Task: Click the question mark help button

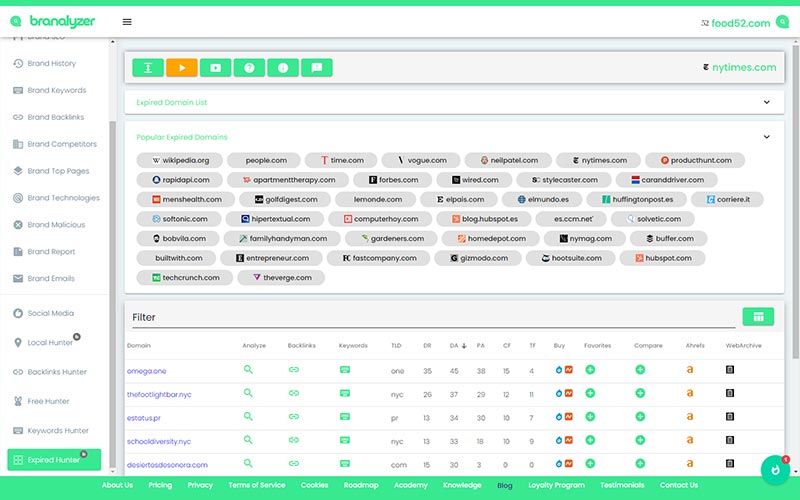Action: (x=249, y=67)
